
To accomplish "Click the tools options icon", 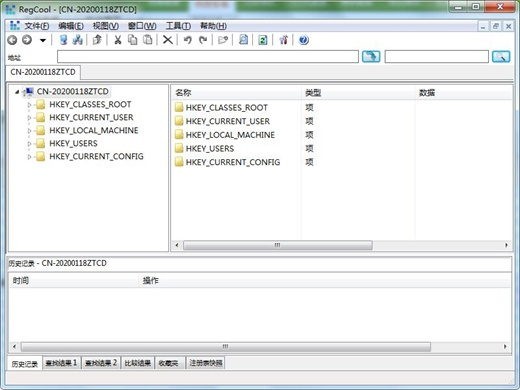I will click(x=283, y=40).
